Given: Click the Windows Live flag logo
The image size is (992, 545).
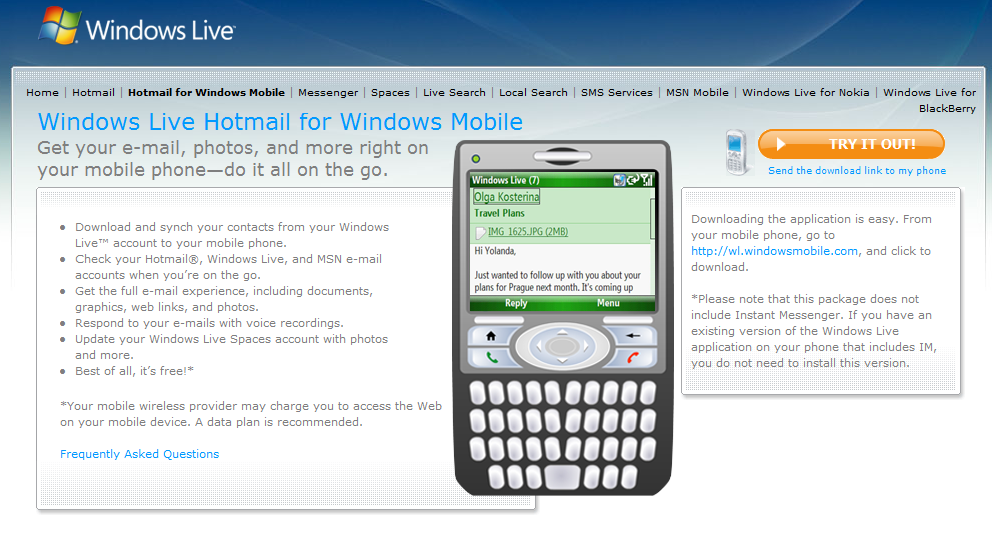Looking at the screenshot, I should pos(59,25).
